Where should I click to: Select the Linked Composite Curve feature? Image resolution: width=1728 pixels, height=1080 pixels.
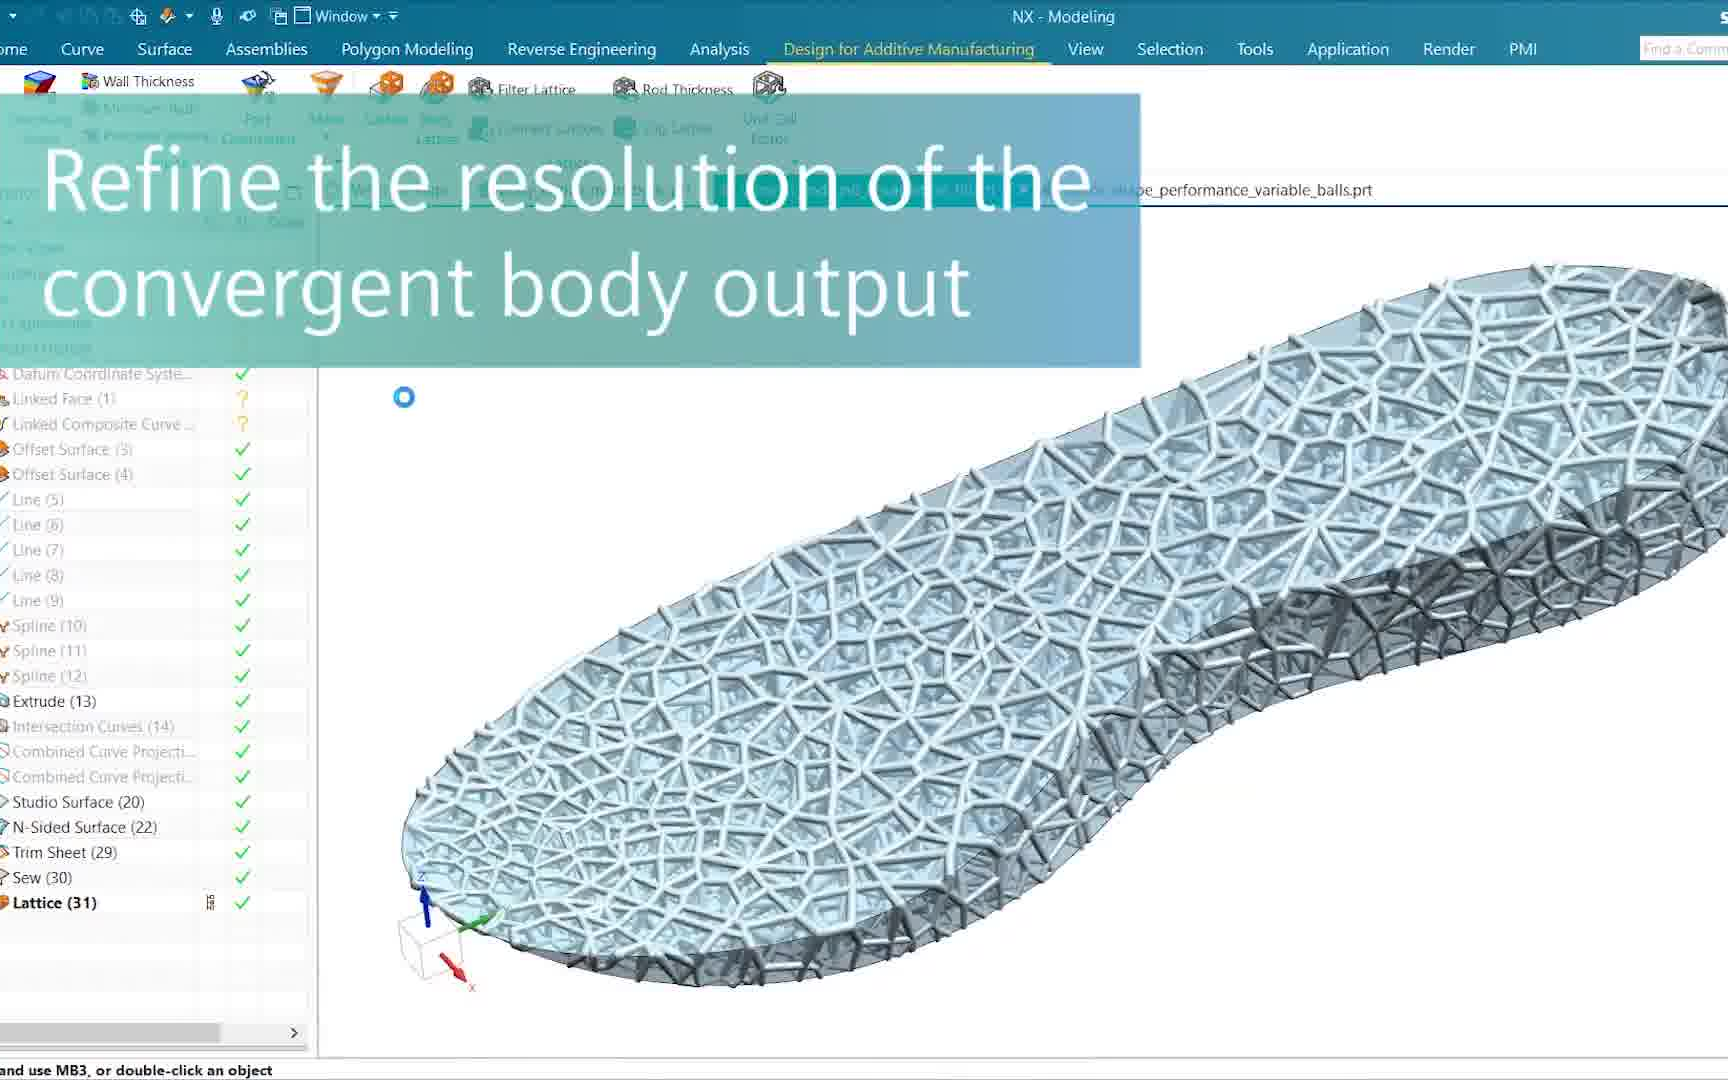(102, 424)
